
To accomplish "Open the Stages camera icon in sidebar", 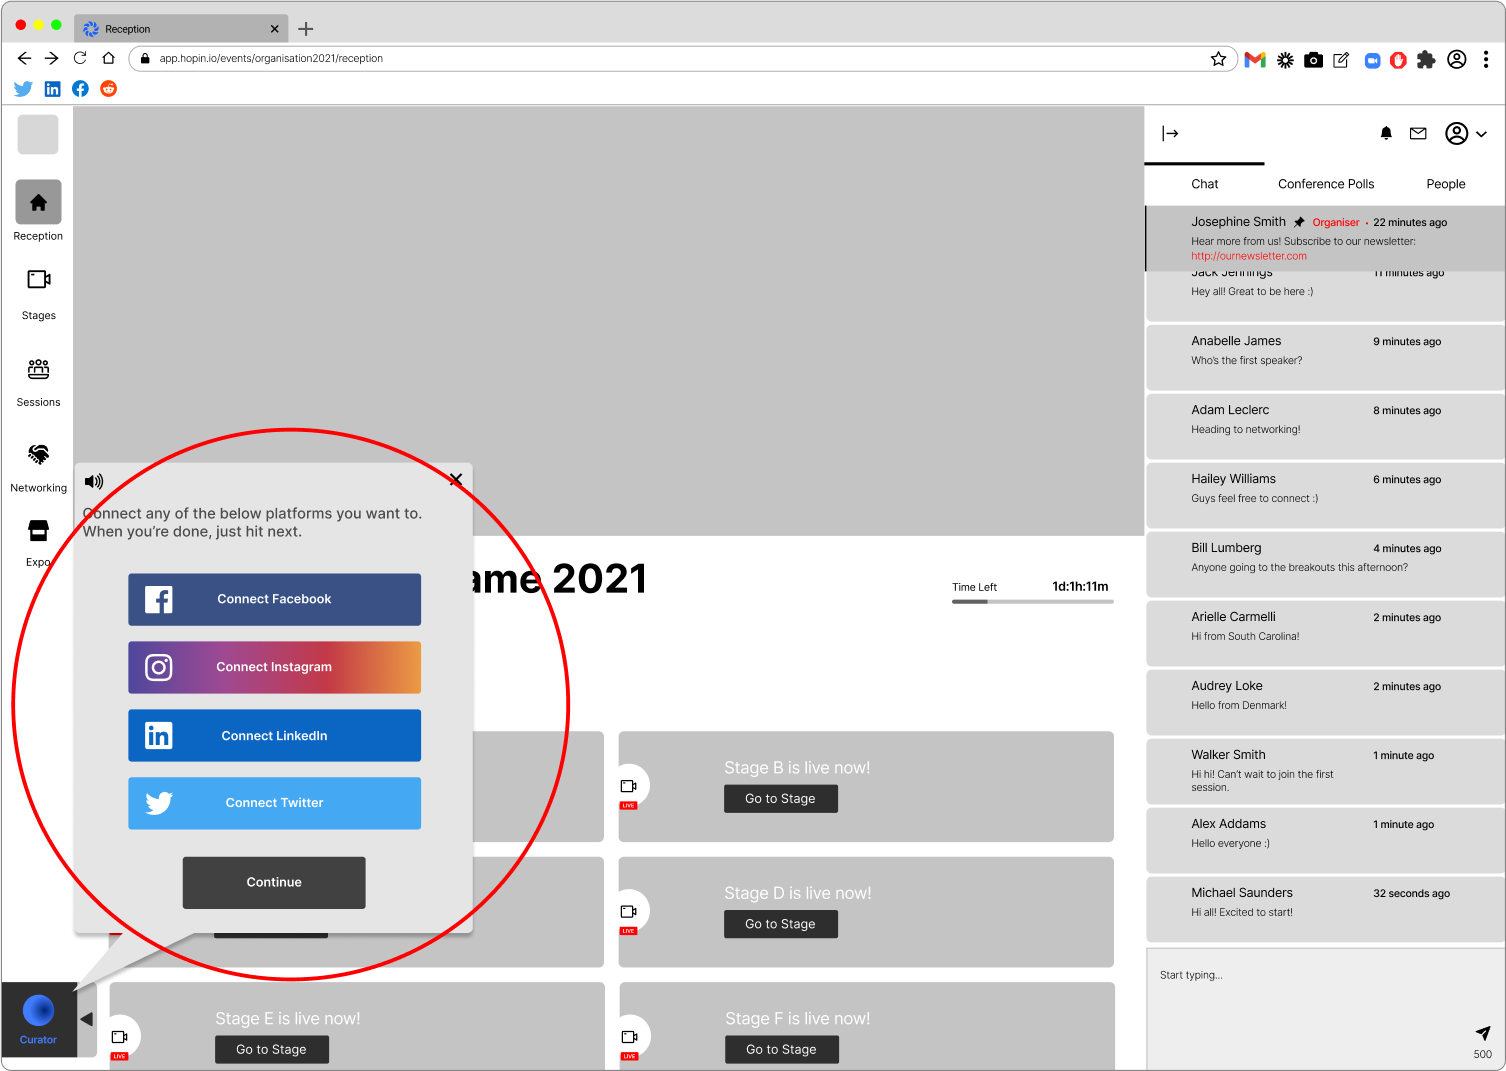I will pos(38,279).
